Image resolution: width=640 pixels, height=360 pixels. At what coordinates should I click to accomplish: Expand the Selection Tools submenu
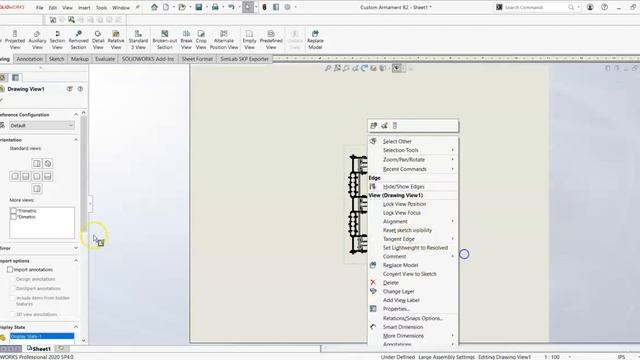[413, 150]
